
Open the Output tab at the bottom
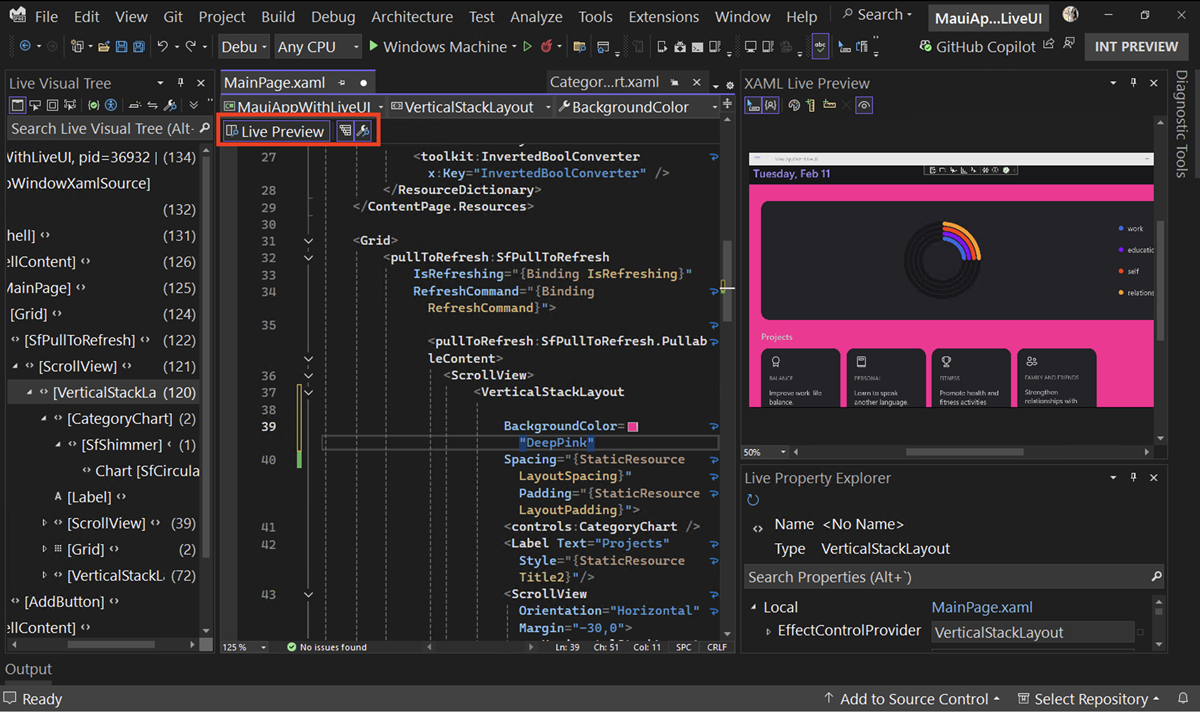click(x=28, y=669)
